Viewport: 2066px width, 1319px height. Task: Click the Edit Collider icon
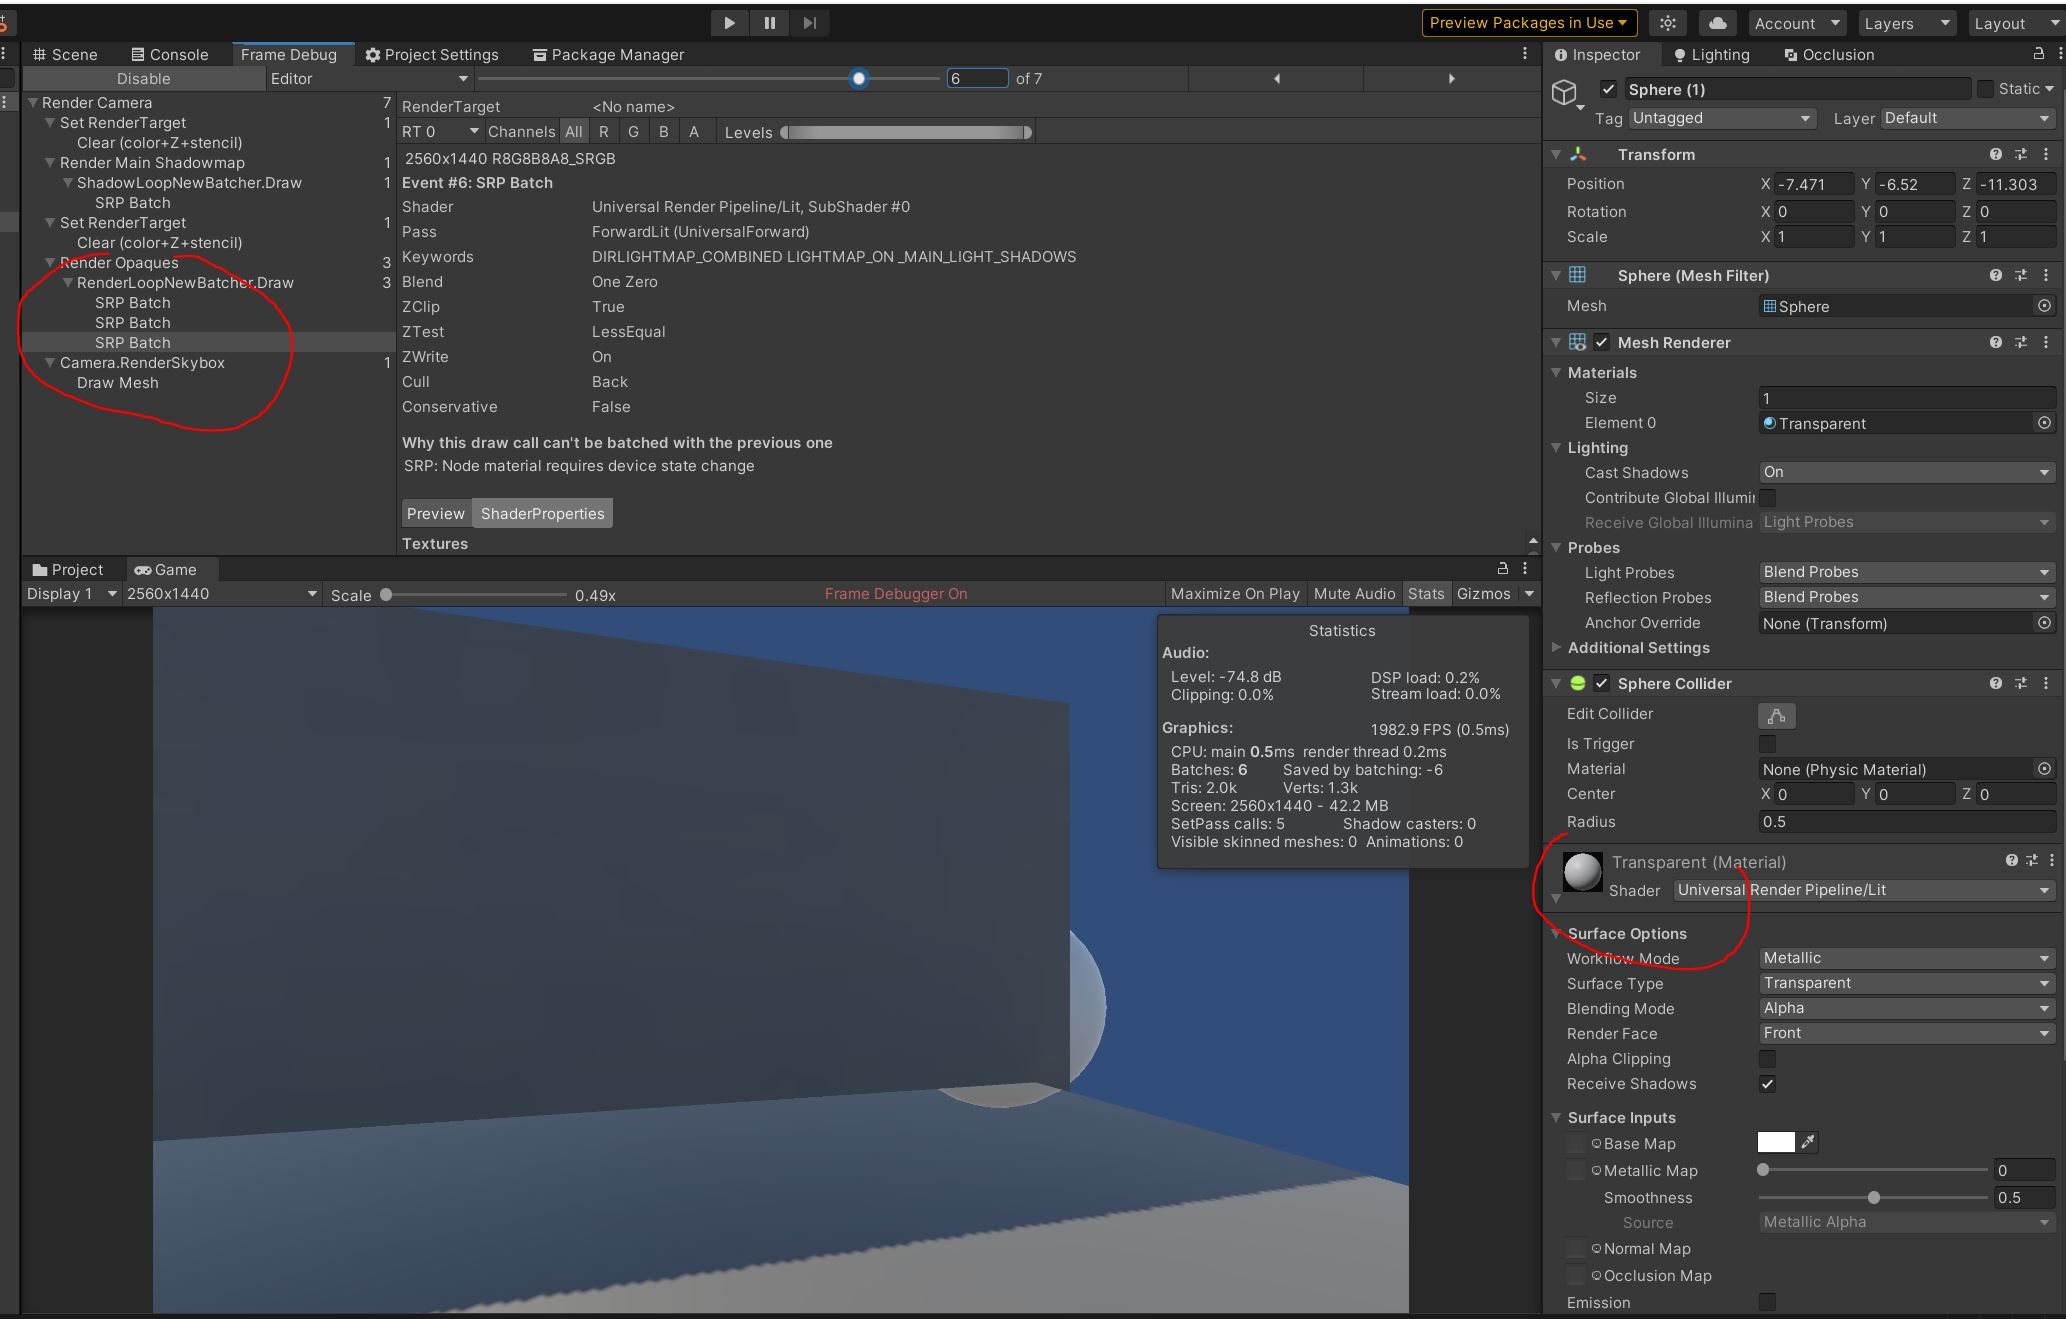pyautogui.click(x=1776, y=715)
